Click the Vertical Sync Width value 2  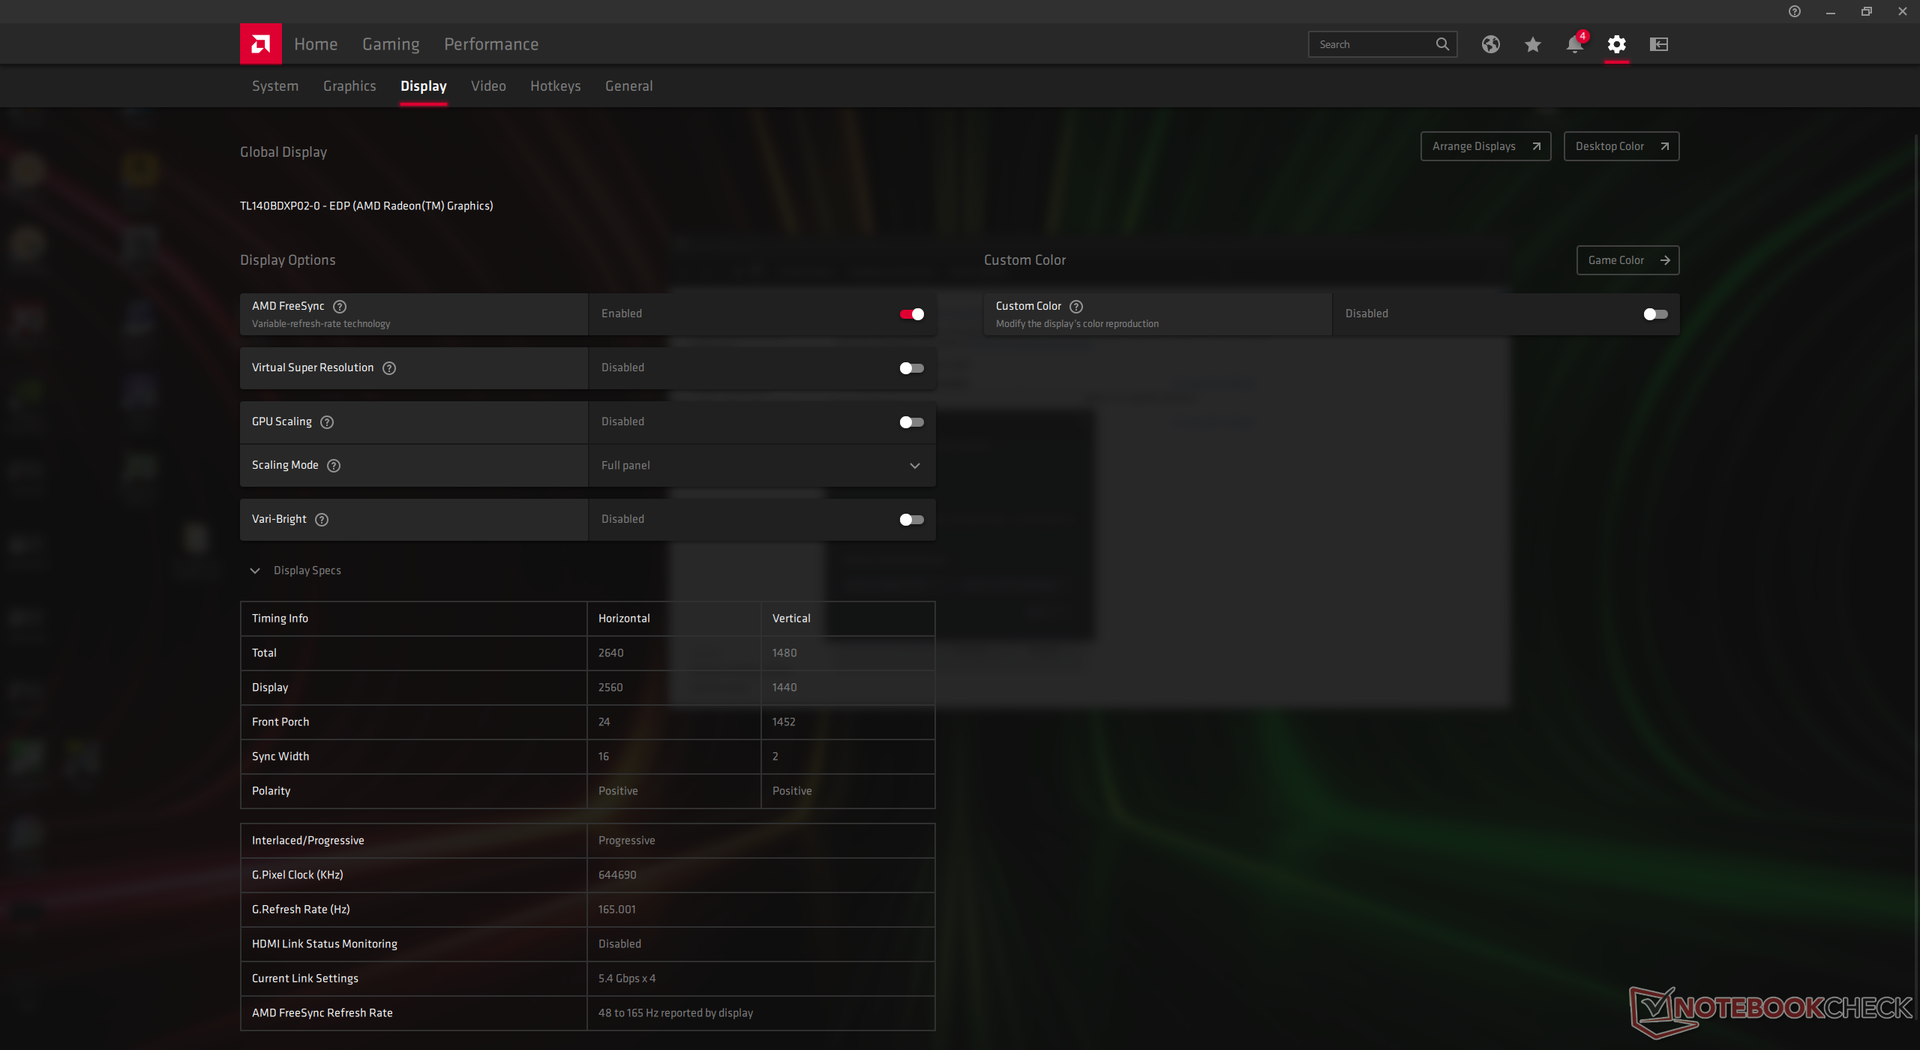pyautogui.click(x=775, y=757)
